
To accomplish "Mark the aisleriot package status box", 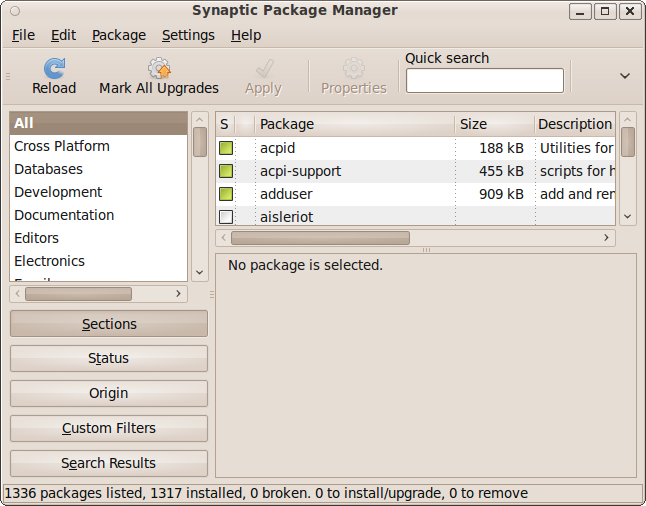I will [226, 217].
